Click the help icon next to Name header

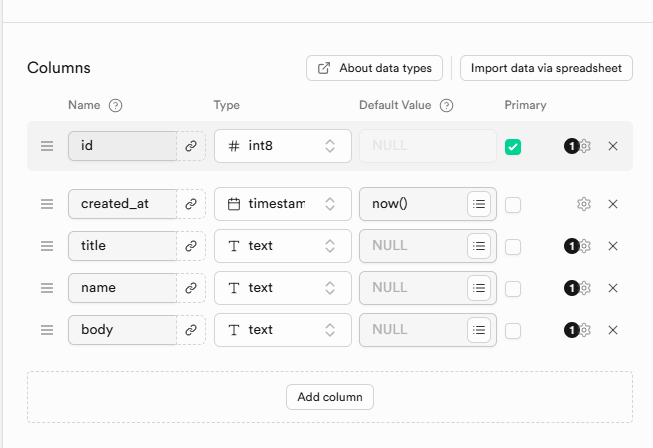pyautogui.click(x=115, y=106)
